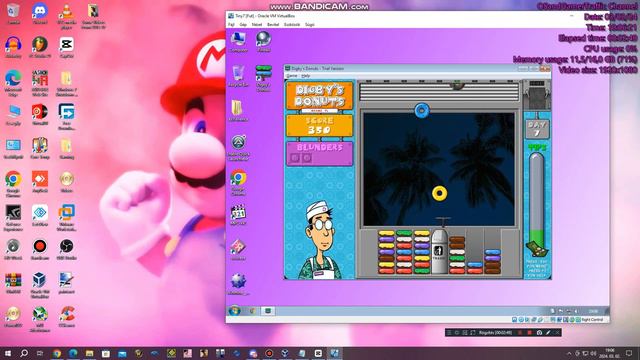
Task: Open Task View on the host taskbar
Action: 40,353
